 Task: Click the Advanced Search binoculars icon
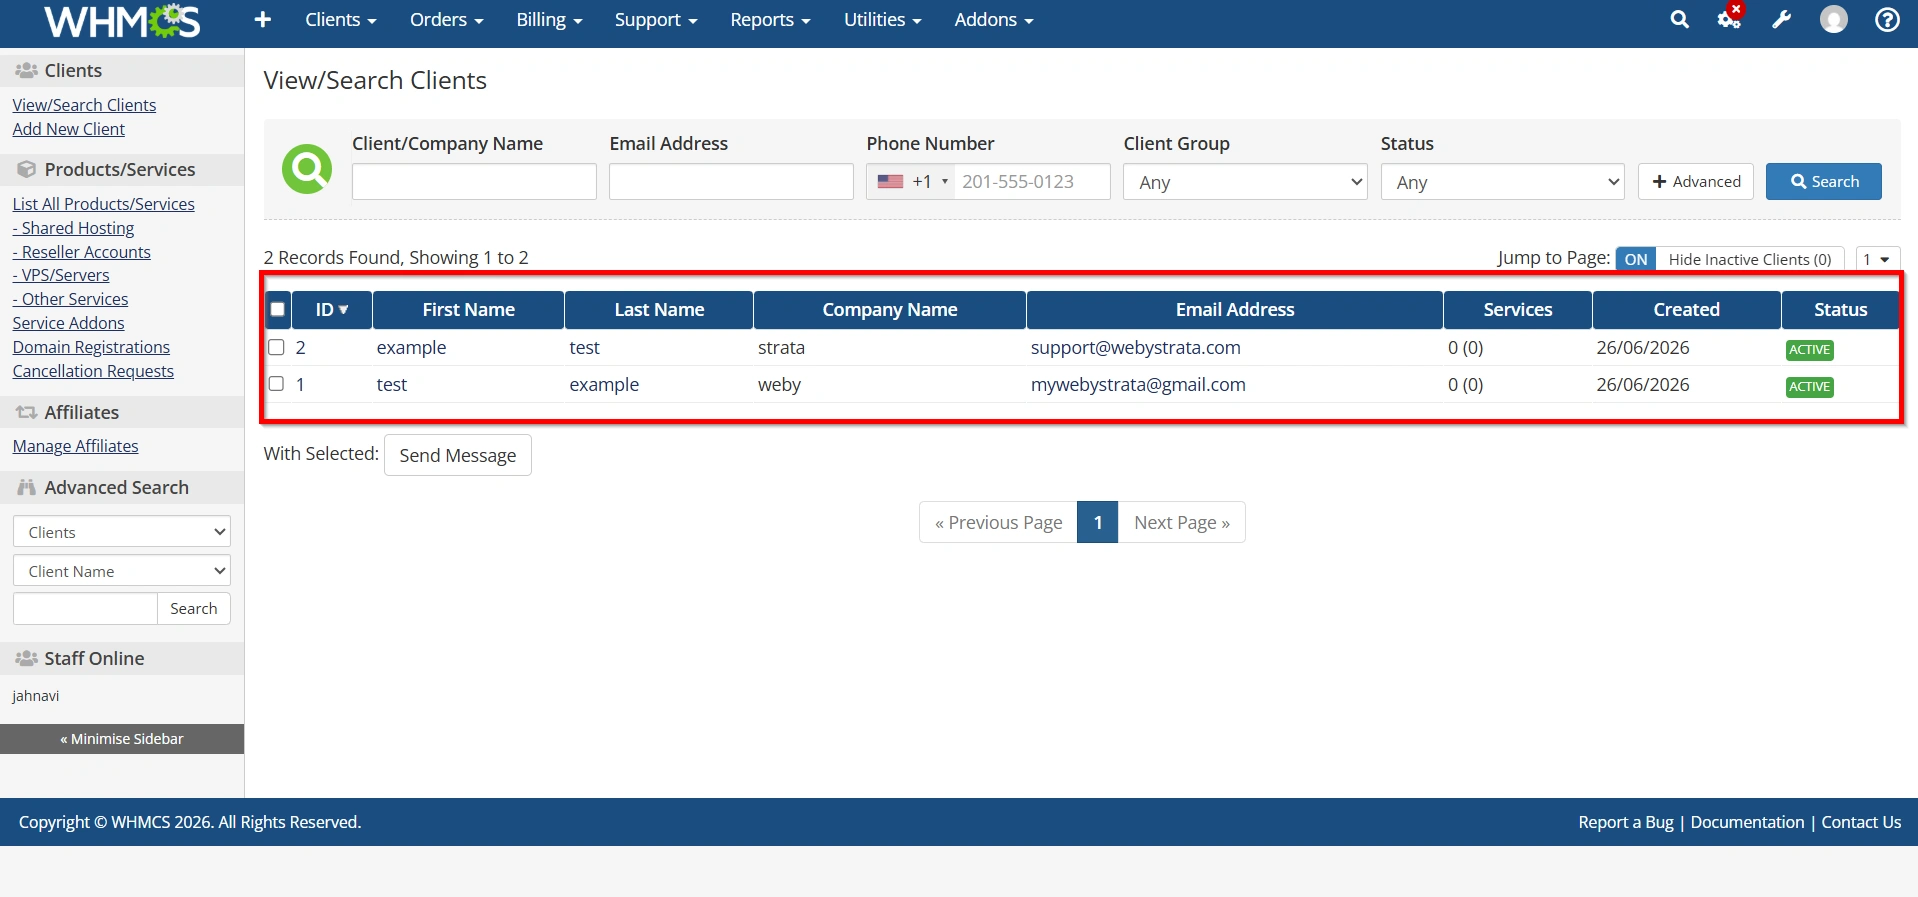27,488
